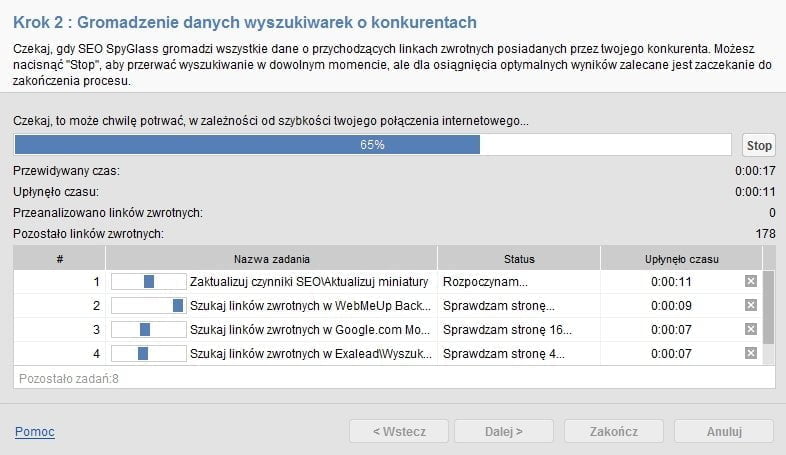Click WebMeUp task mini progress bar
786x455 pixels.
click(148, 305)
